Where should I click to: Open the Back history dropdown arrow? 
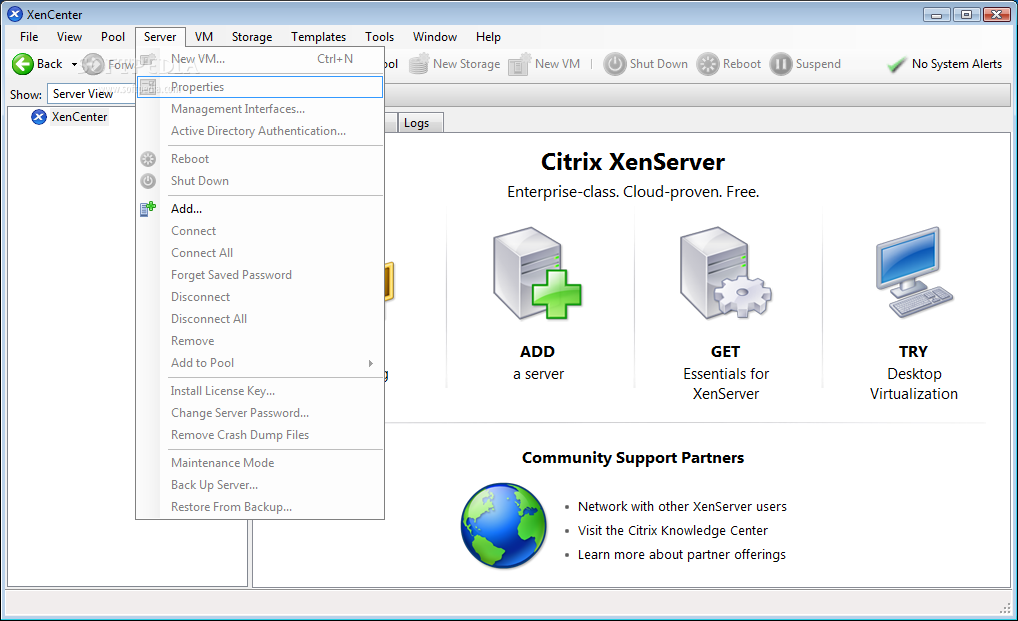pos(74,64)
